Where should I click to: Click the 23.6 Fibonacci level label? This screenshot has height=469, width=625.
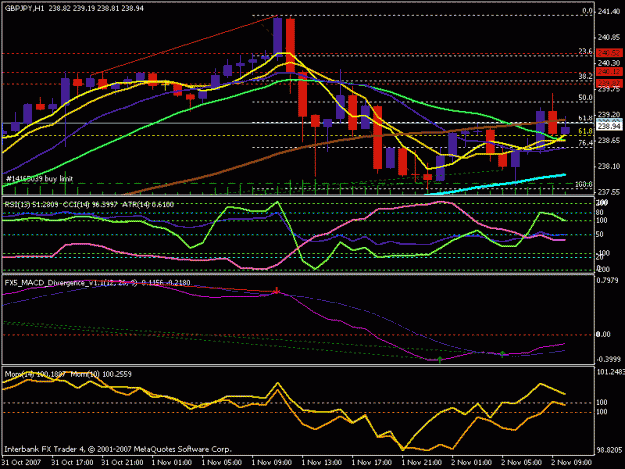(585, 51)
